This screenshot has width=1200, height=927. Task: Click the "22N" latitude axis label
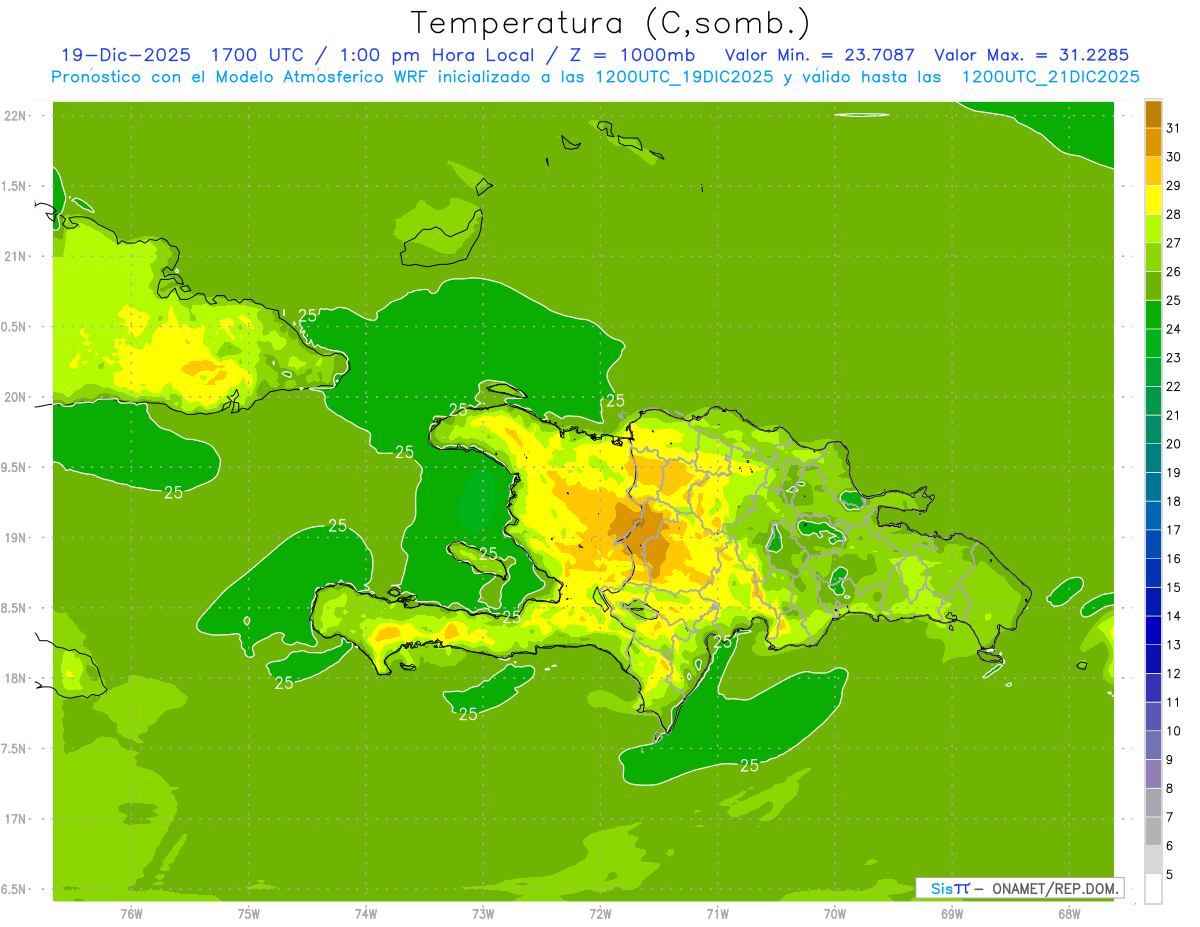coord(15,116)
